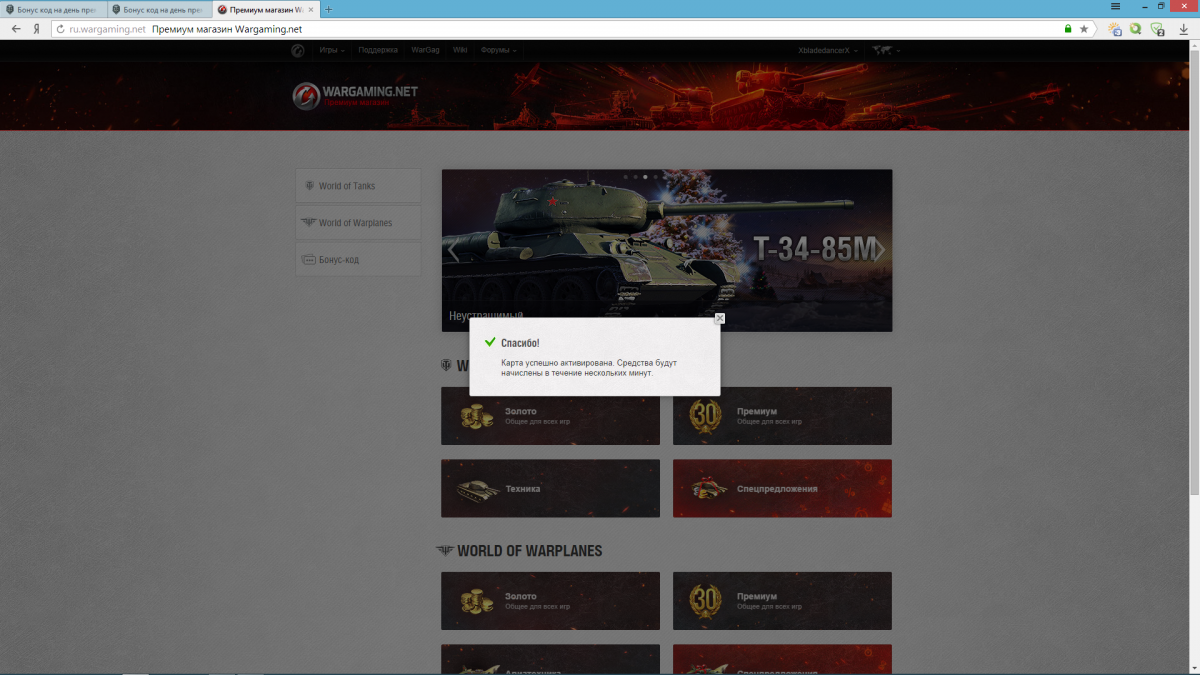Image resolution: width=1200 pixels, height=675 pixels.
Task: Close the Спасибо confirmation popup
Action: (x=719, y=319)
